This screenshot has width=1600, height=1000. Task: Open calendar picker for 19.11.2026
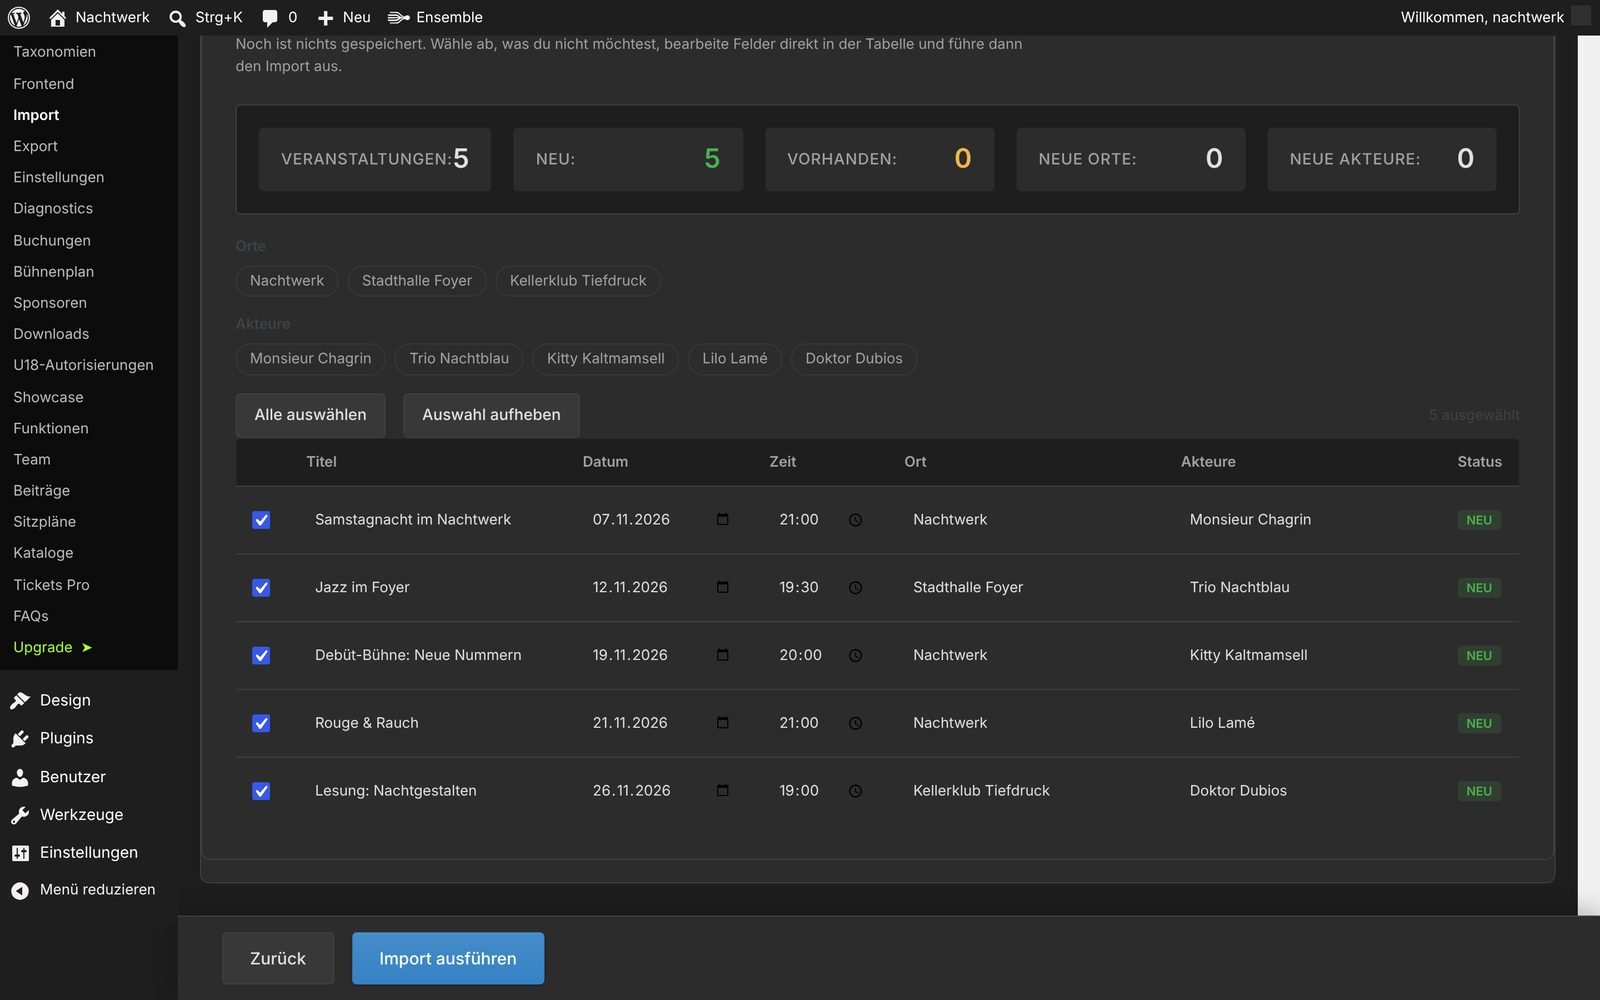point(723,655)
